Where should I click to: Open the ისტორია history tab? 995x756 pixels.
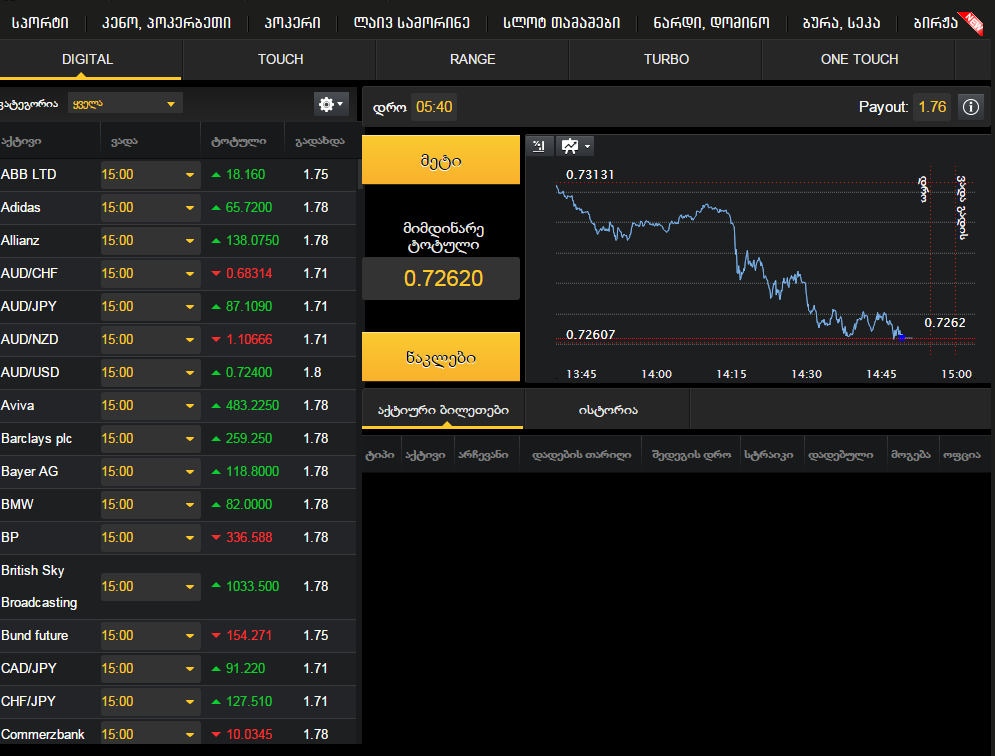pyautogui.click(x=607, y=410)
